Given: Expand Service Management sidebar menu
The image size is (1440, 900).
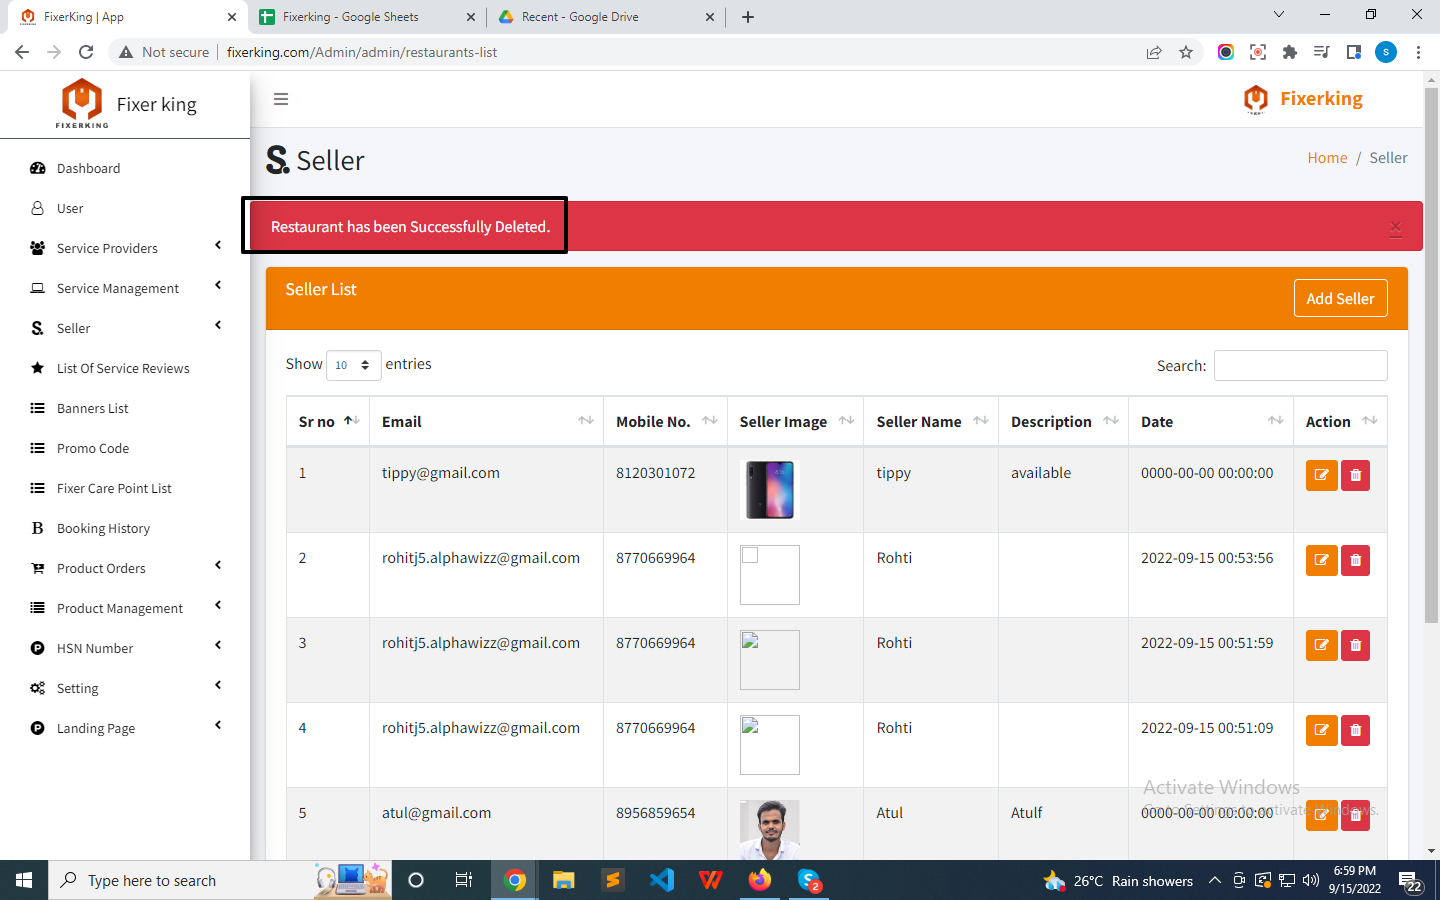Looking at the screenshot, I should coord(125,288).
